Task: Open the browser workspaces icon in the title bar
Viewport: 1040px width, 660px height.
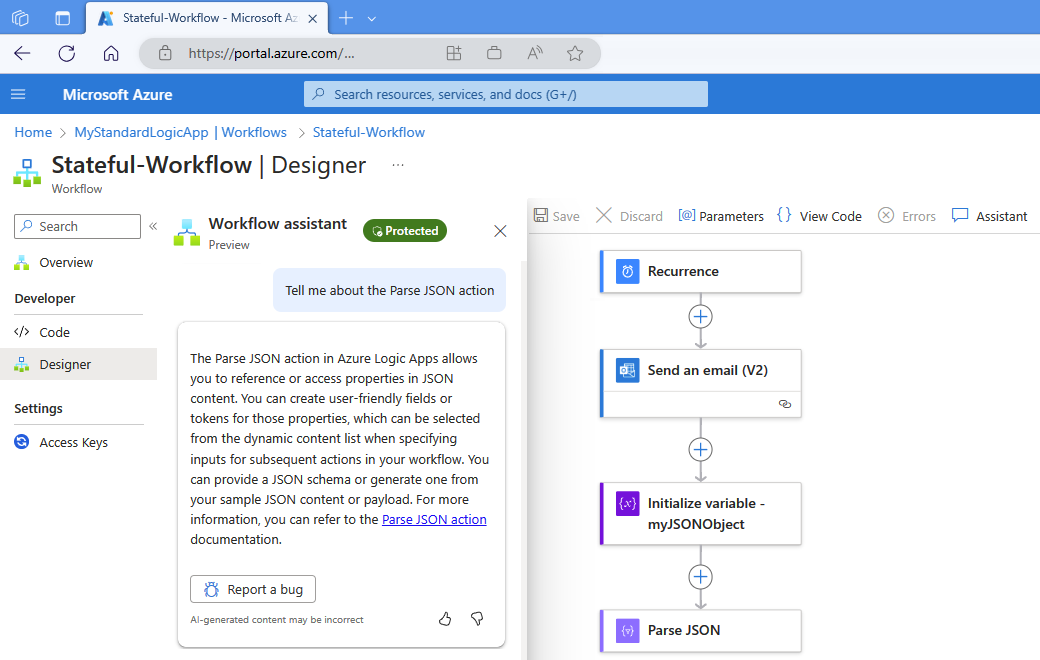Action: pos(21,18)
